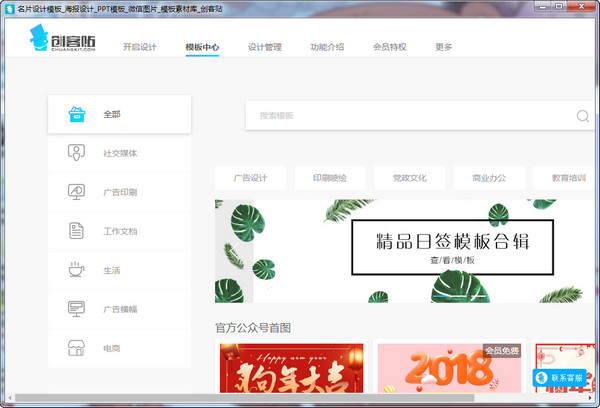Maximize the window
Image resolution: width=600 pixels, height=408 pixels.
pyautogui.click(x=559, y=7)
